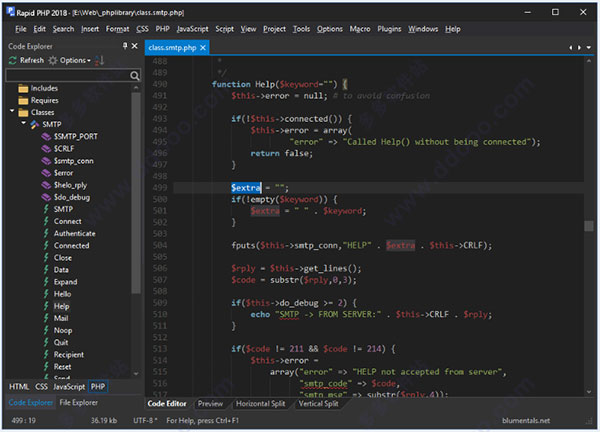Switch Code Explorer to PHP mode
Image resolution: width=600 pixels, height=432 pixels.
click(x=98, y=387)
